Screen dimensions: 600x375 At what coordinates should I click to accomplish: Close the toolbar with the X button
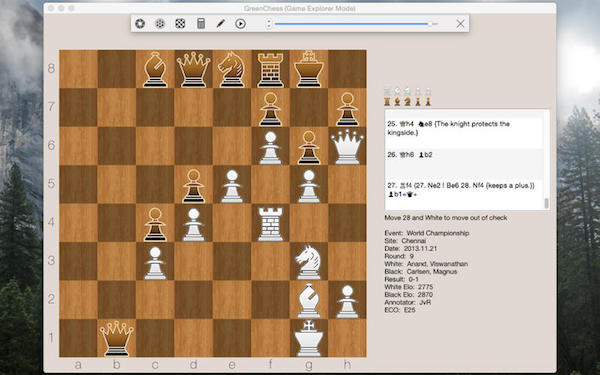click(460, 24)
